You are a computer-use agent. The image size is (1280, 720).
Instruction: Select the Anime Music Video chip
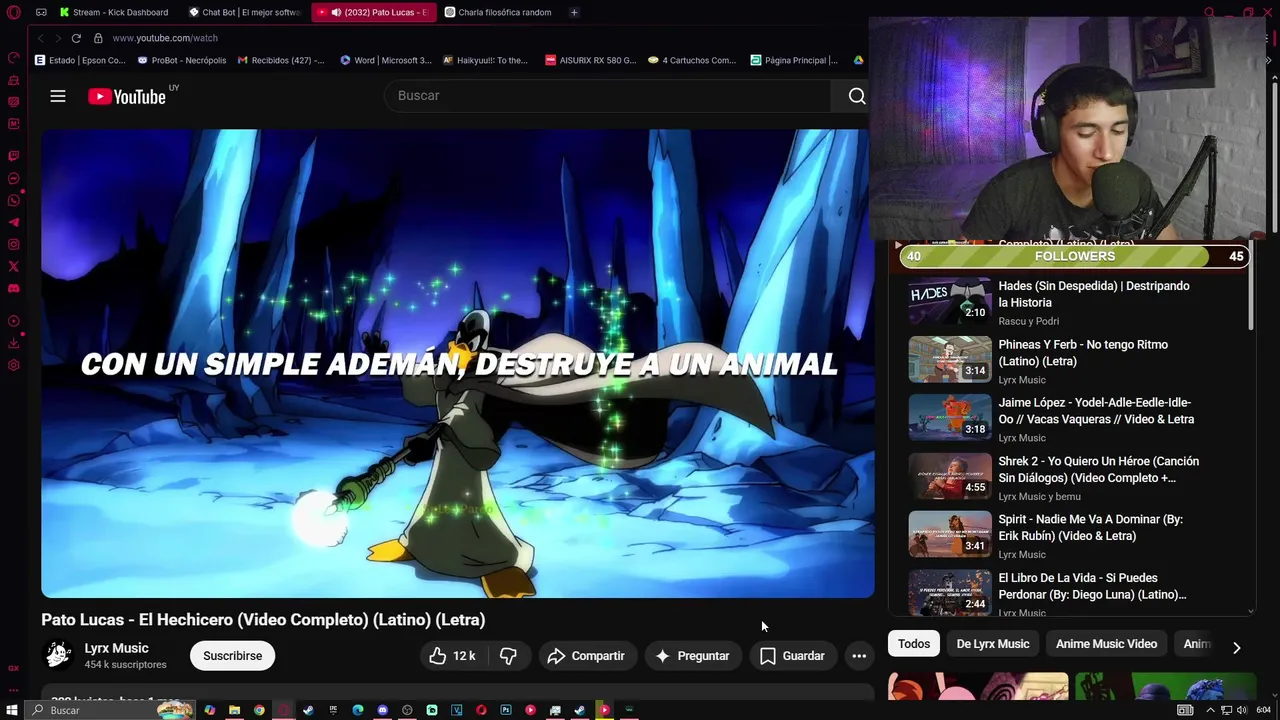[x=1106, y=645]
